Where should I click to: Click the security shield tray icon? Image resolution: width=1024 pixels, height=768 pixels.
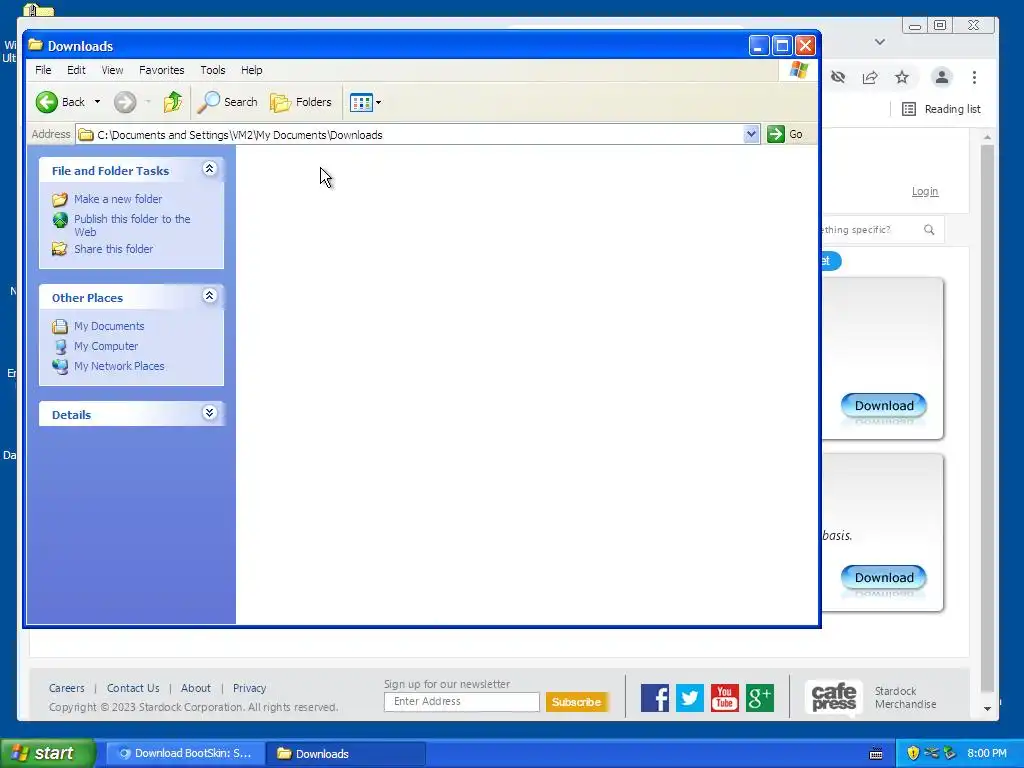(913, 754)
